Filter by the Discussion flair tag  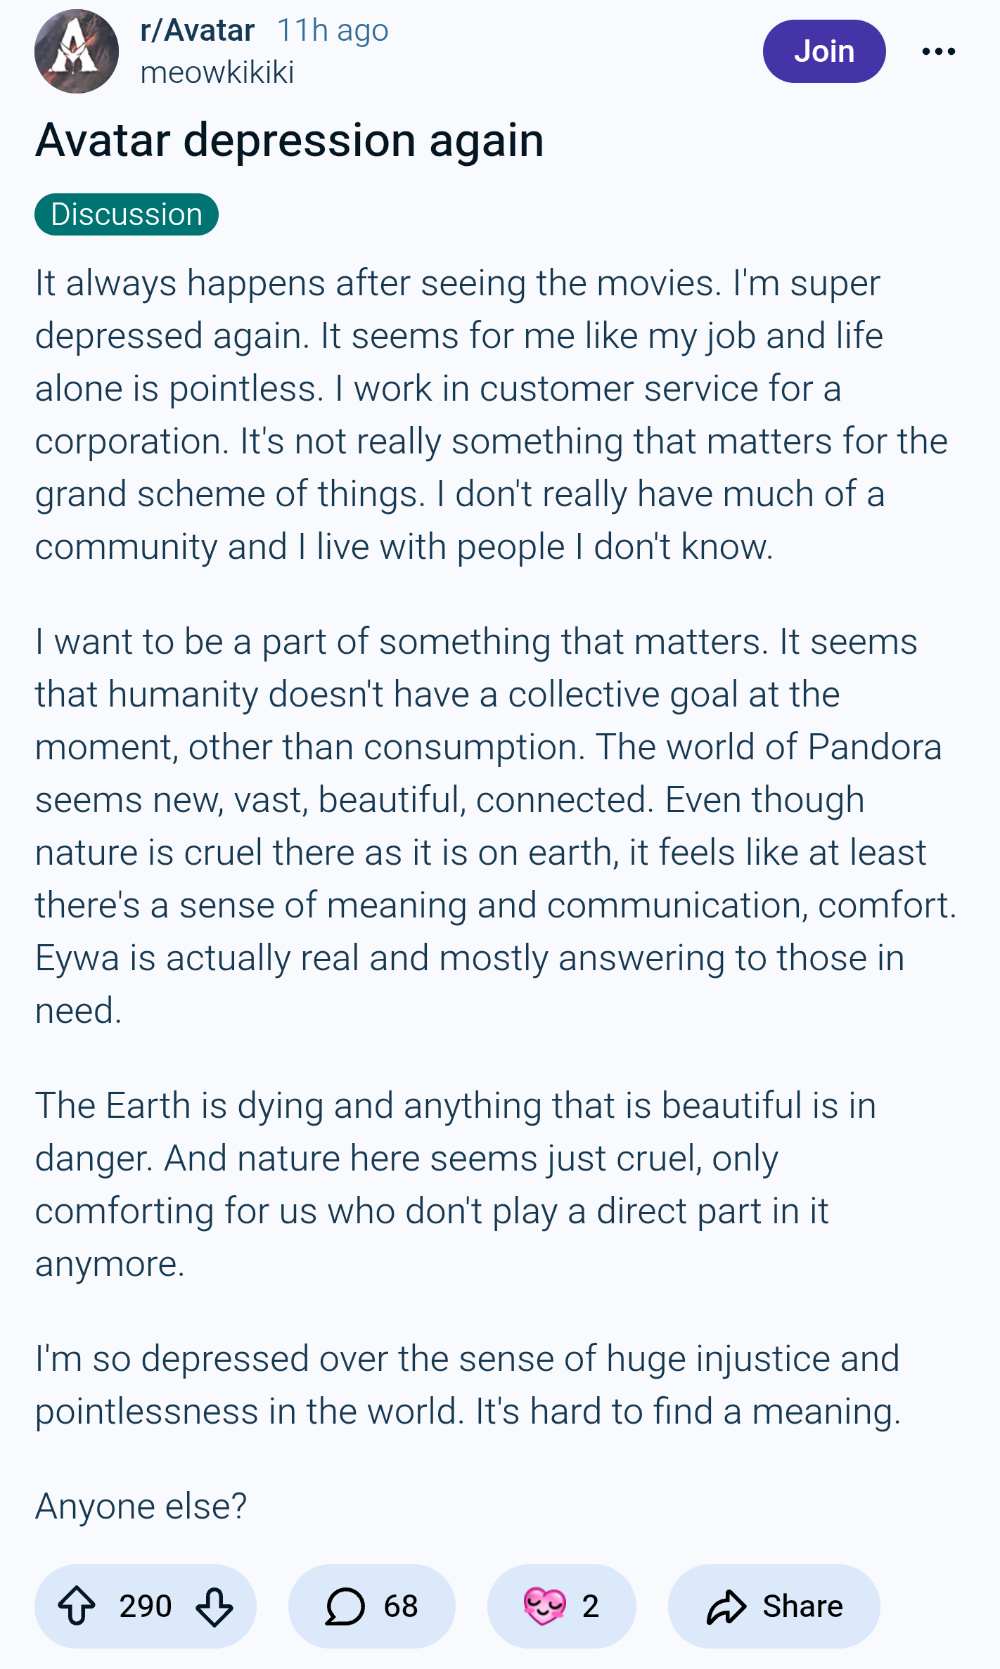point(126,214)
